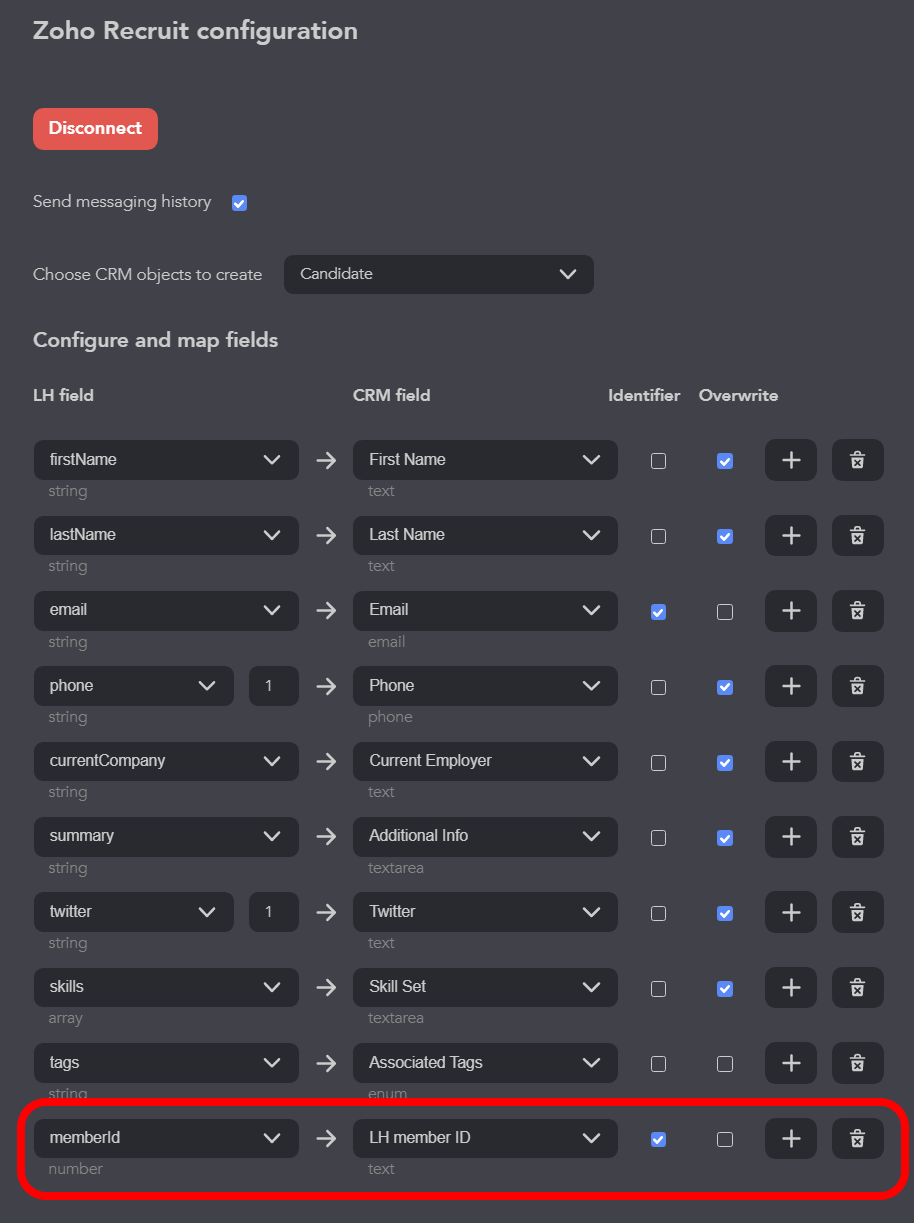This screenshot has height=1223, width=914.
Task: Open the Phone CRM field dropdown
Action: 485,686
